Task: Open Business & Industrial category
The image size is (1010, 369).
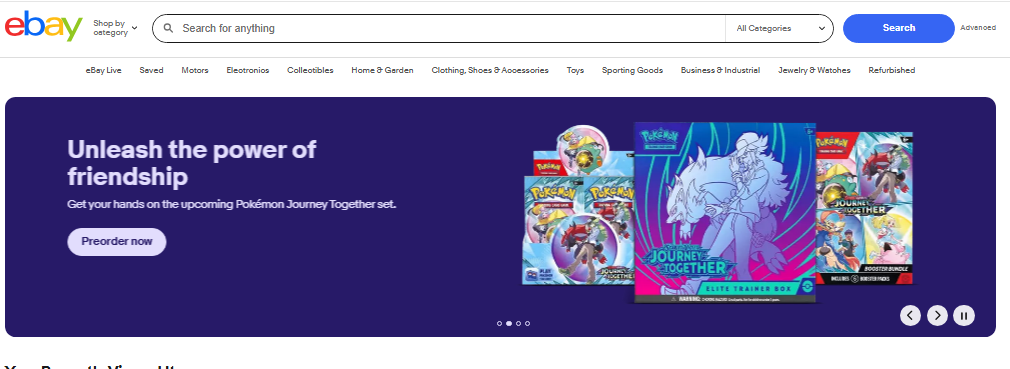Action: tap(720, 70)
